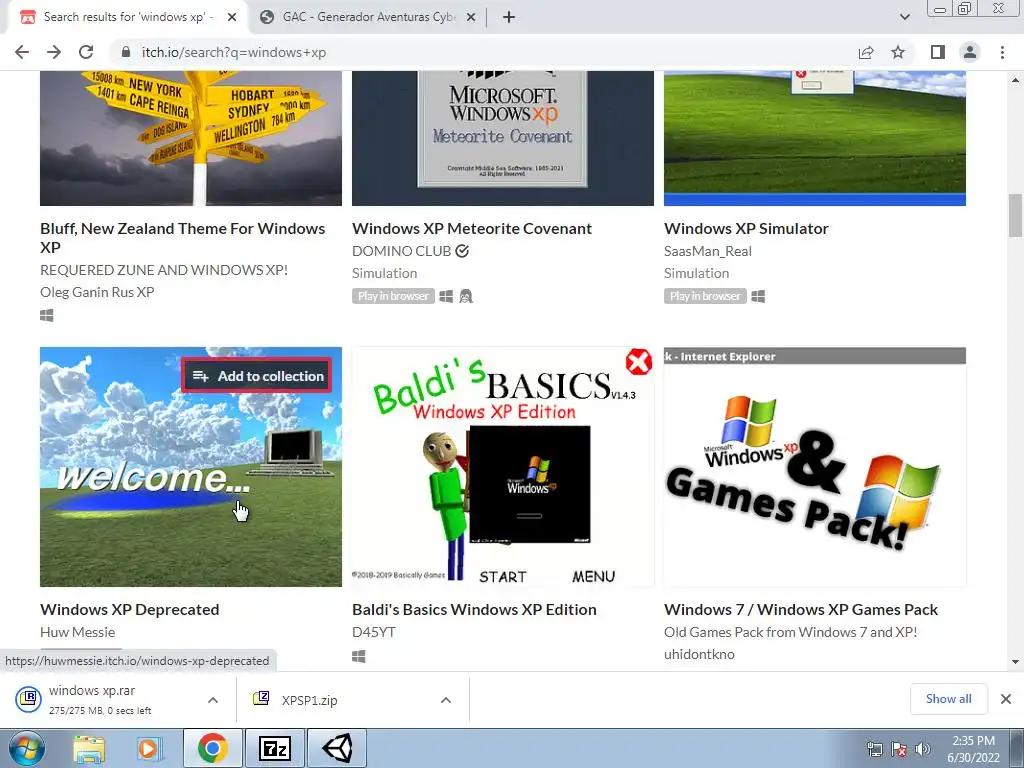Viewport: 1024px width, 768px height.
Task: Click the page scroll-down arrow
Action: (x=1016, y=662)
